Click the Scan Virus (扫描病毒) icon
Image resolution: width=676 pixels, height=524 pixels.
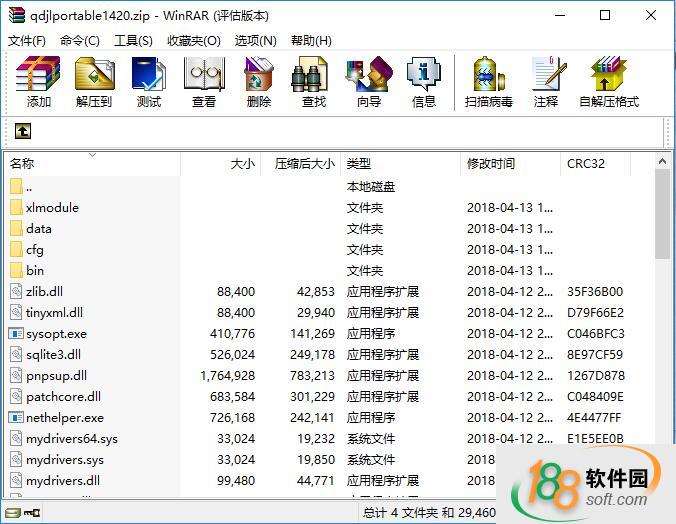[489, 81]
